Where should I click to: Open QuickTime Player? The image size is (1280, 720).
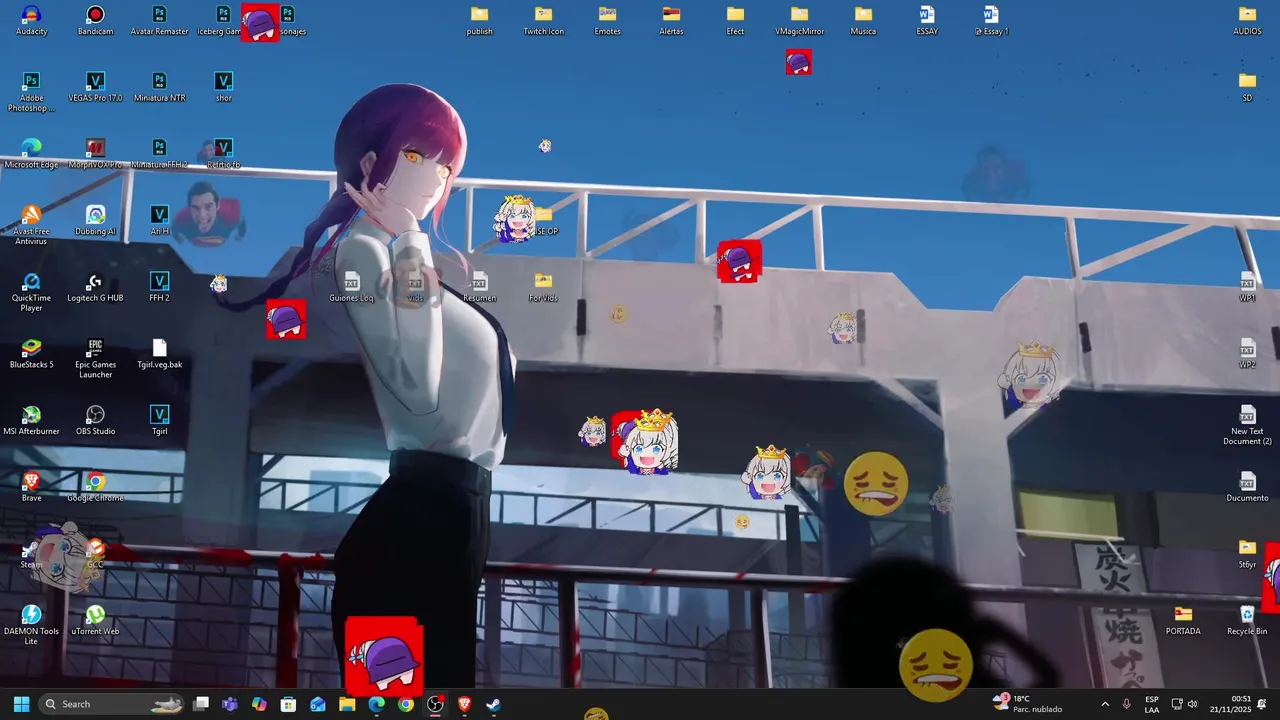[31, 292]
